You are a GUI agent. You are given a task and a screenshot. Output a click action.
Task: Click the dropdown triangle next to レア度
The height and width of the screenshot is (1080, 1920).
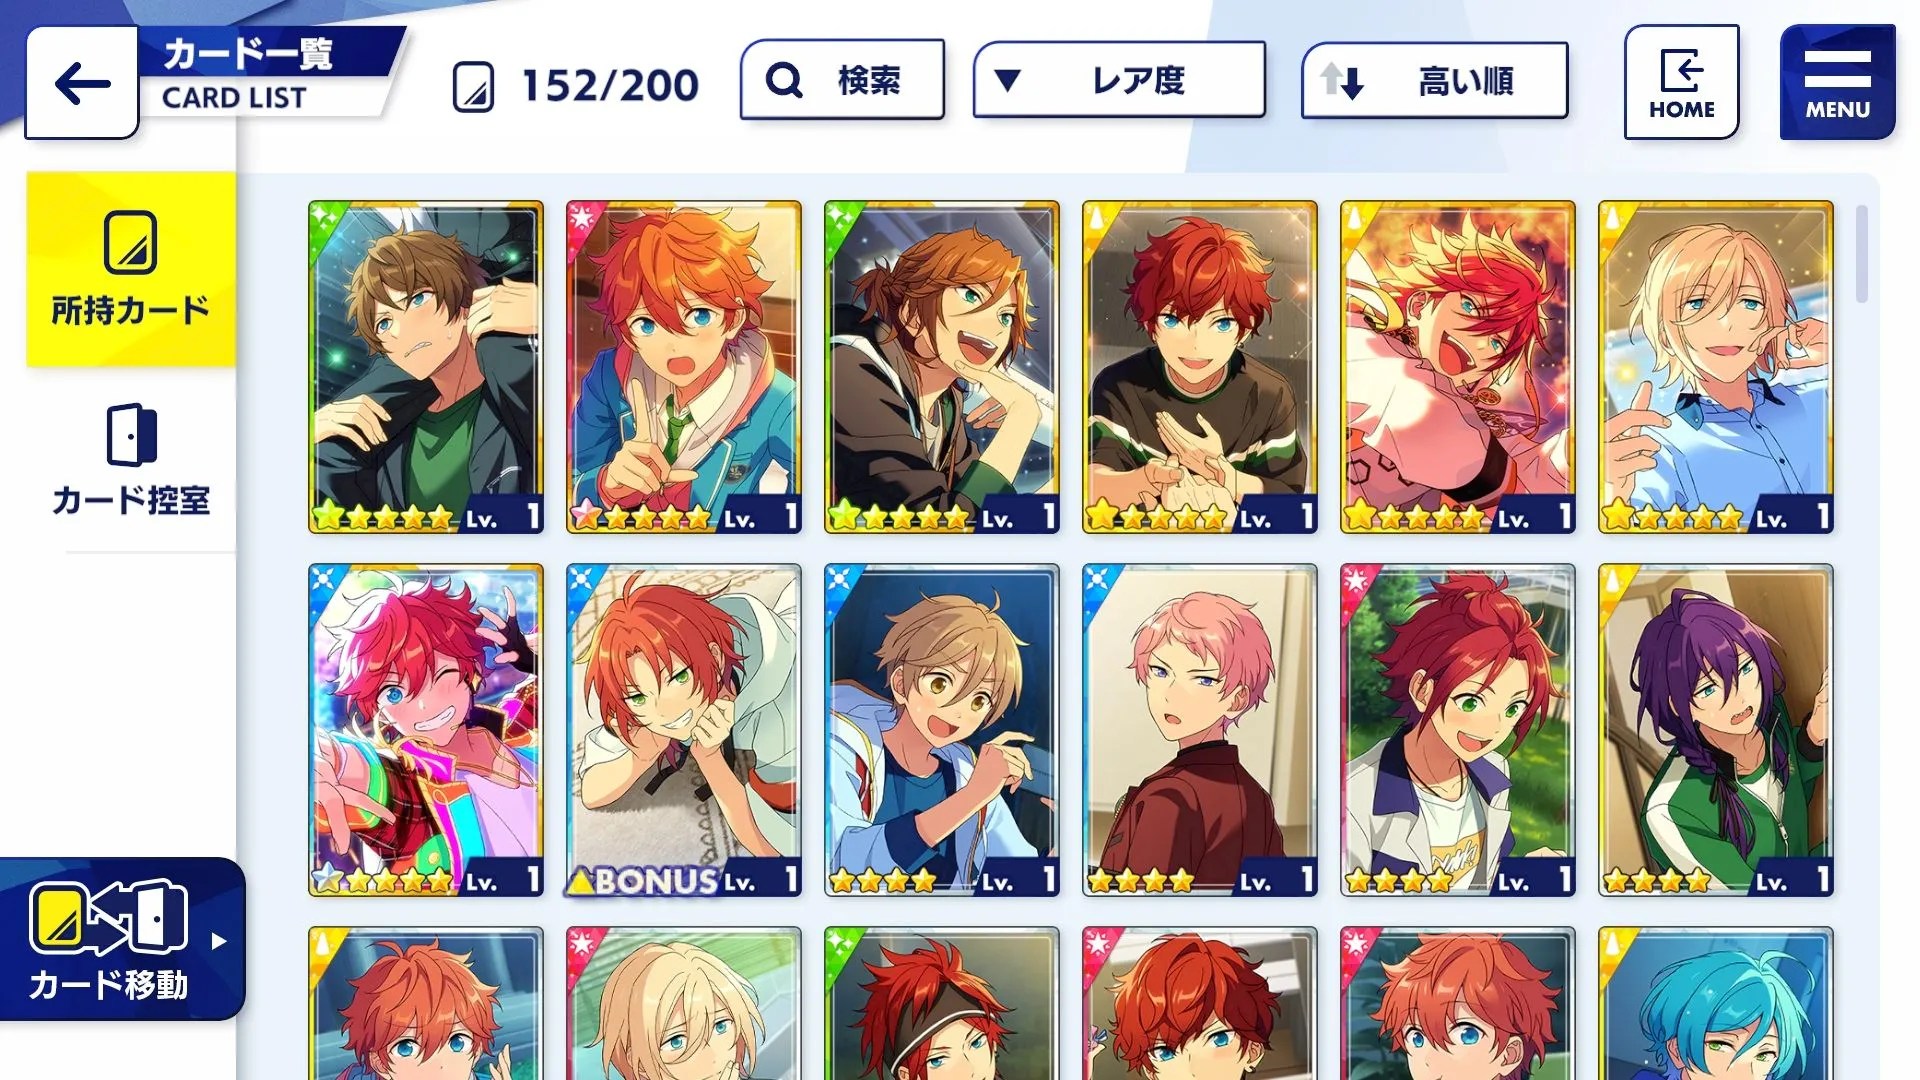1007,80
